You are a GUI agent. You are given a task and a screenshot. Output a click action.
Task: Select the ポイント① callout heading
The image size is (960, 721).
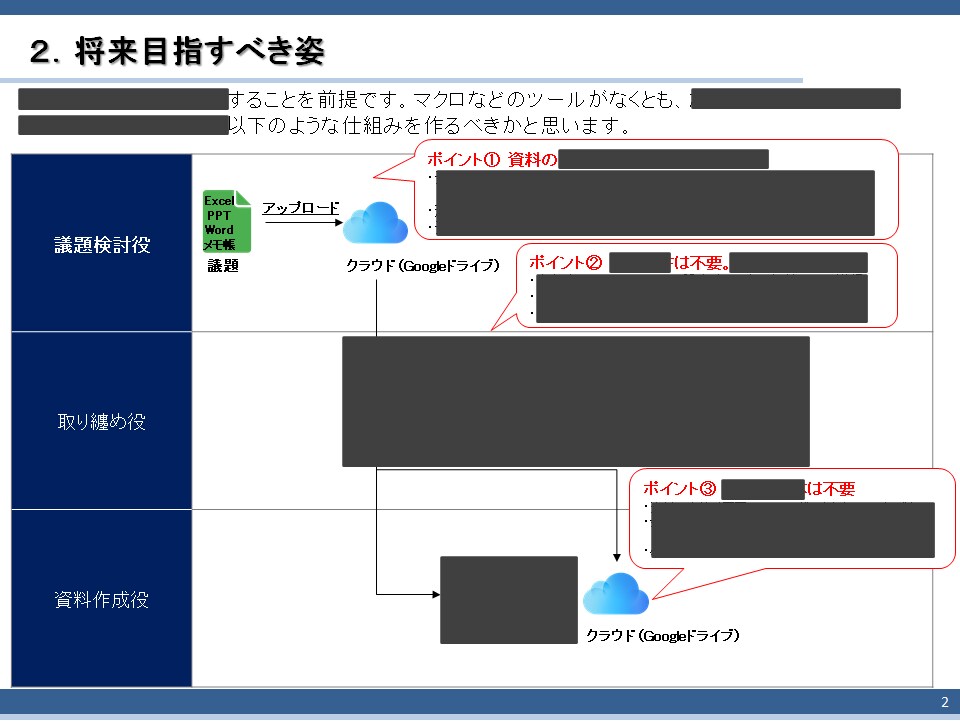492,159
